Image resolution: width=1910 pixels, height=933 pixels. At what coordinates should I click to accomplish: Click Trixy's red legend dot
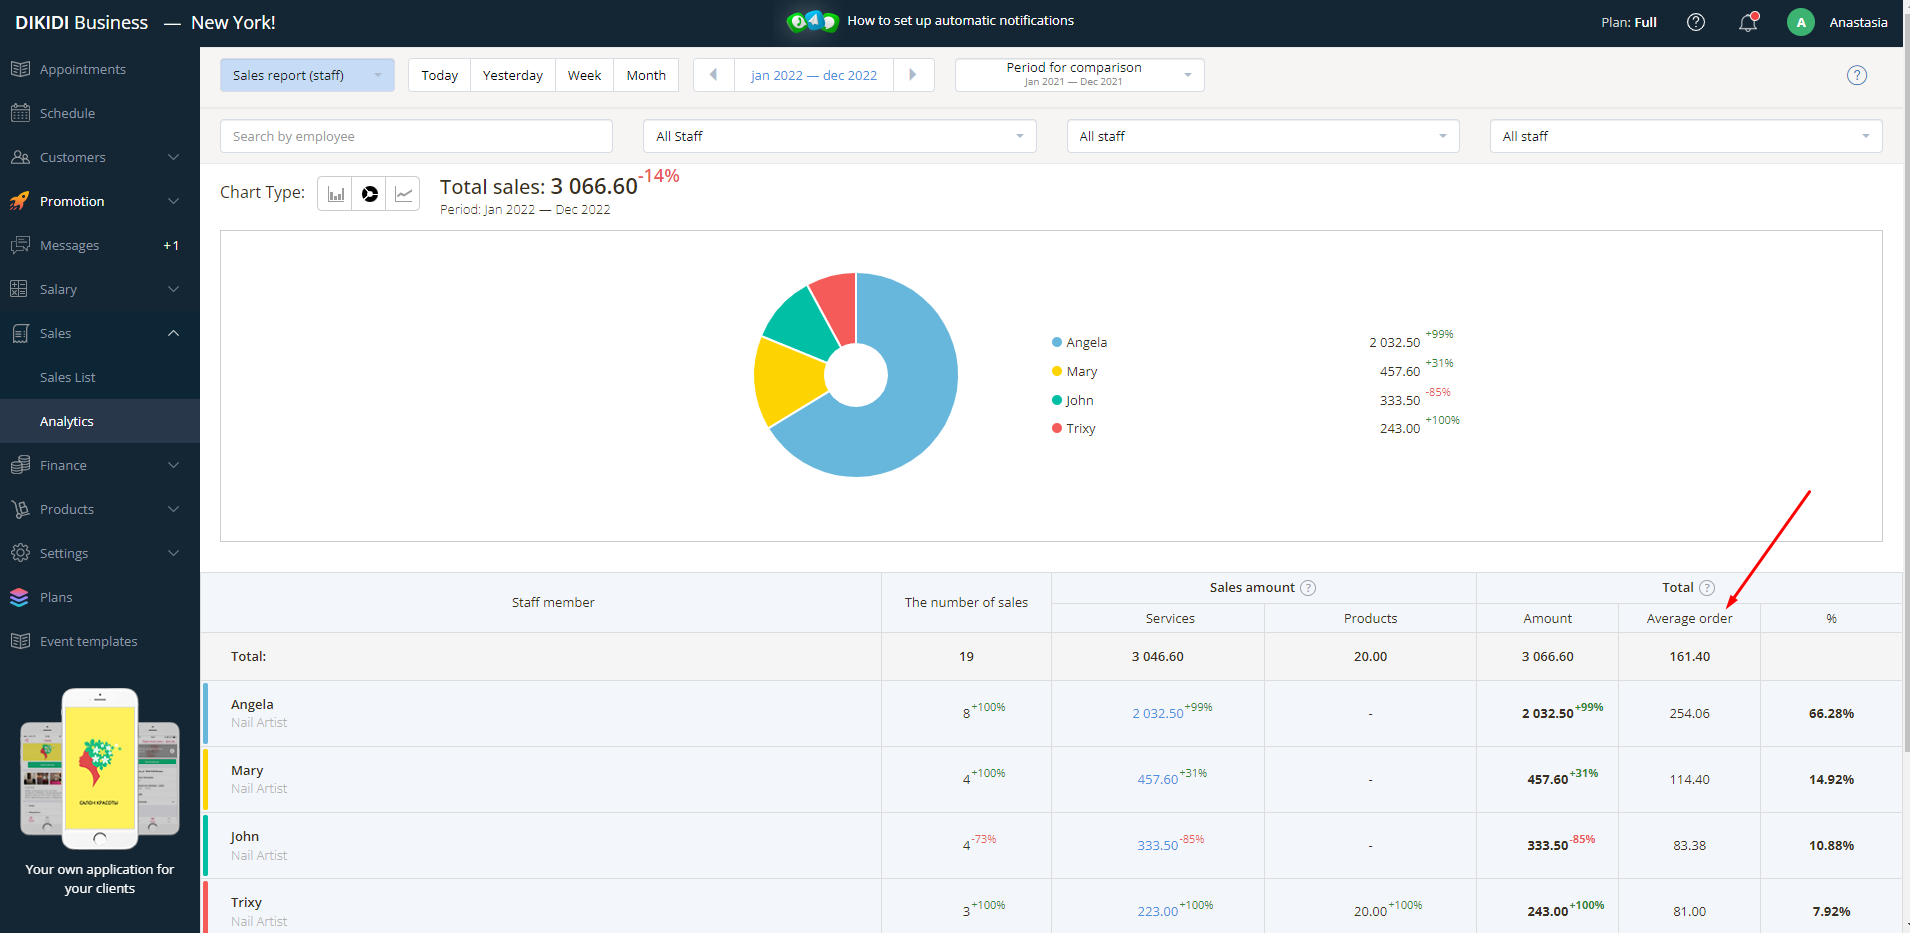click(1057, 428)
